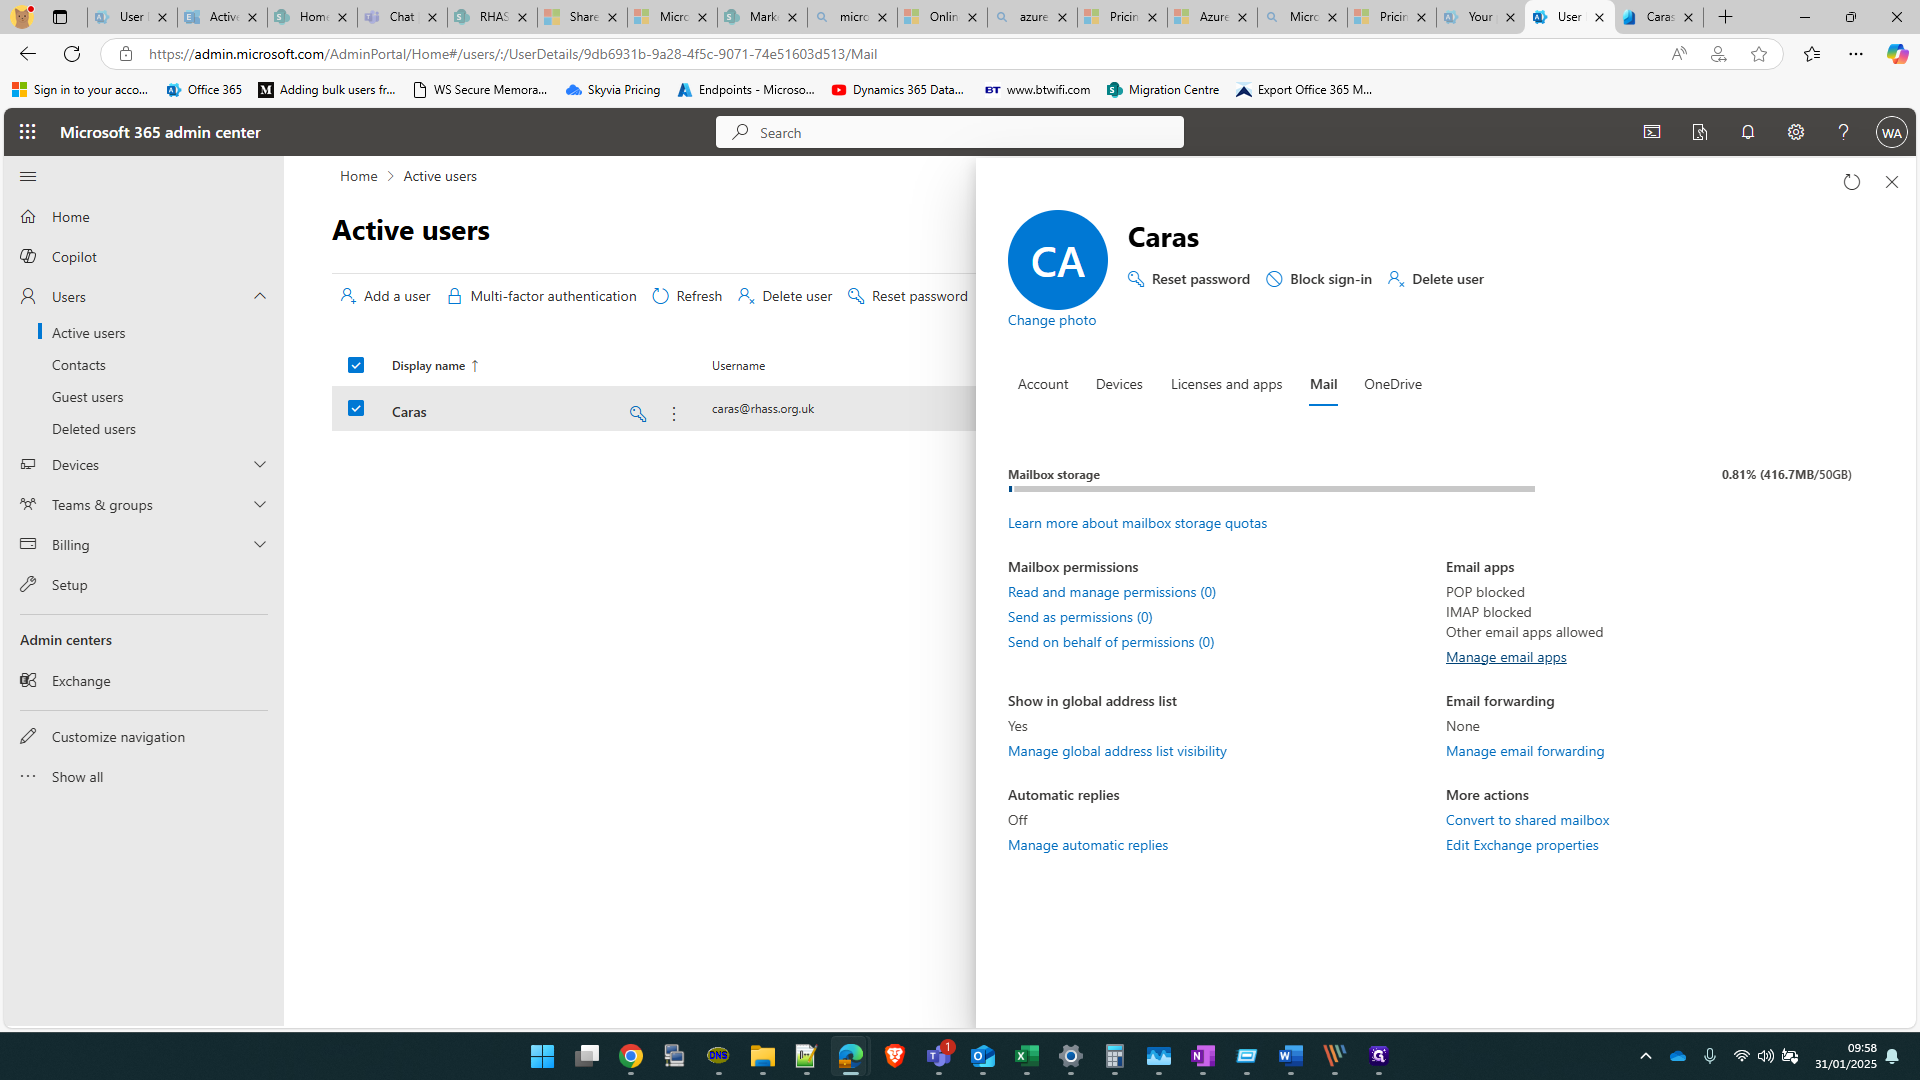This screenshot has height=1080, width=1920.
Task: Switch to the OneDrive tab
Action: point(1393,384)
